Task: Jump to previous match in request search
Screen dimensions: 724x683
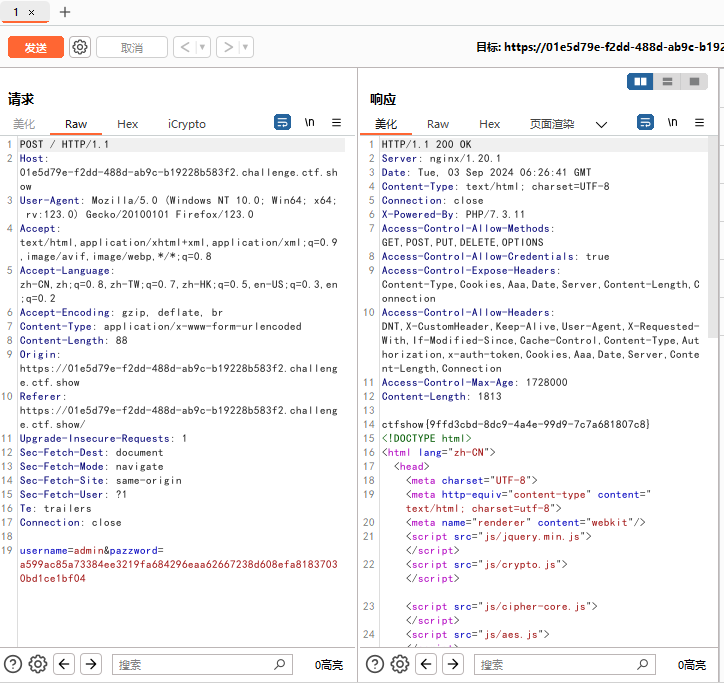Action: (x=64, y=664)
